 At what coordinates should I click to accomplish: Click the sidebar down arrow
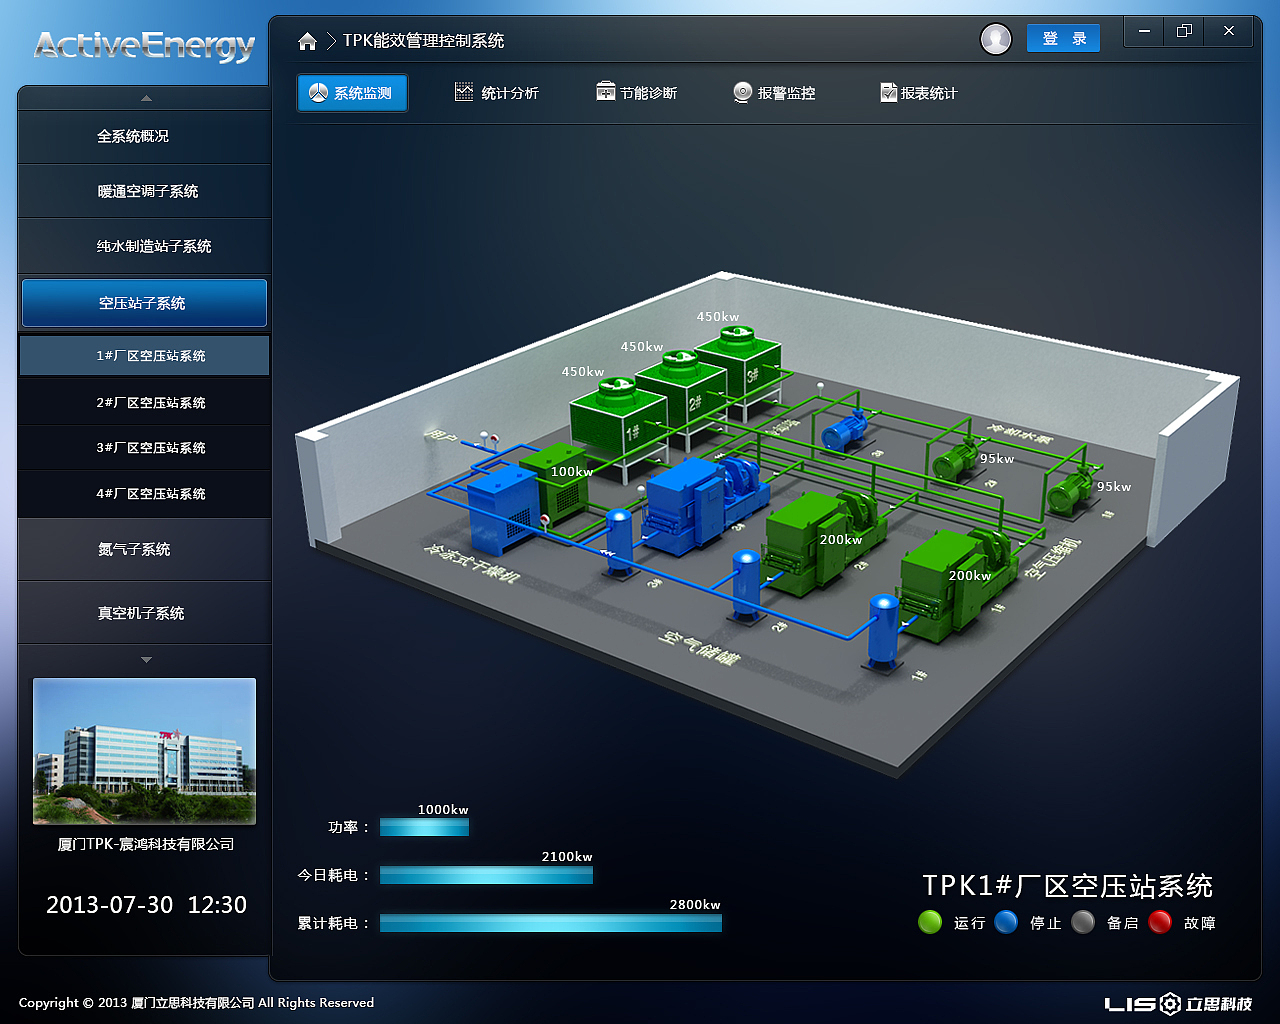point(146,660)
